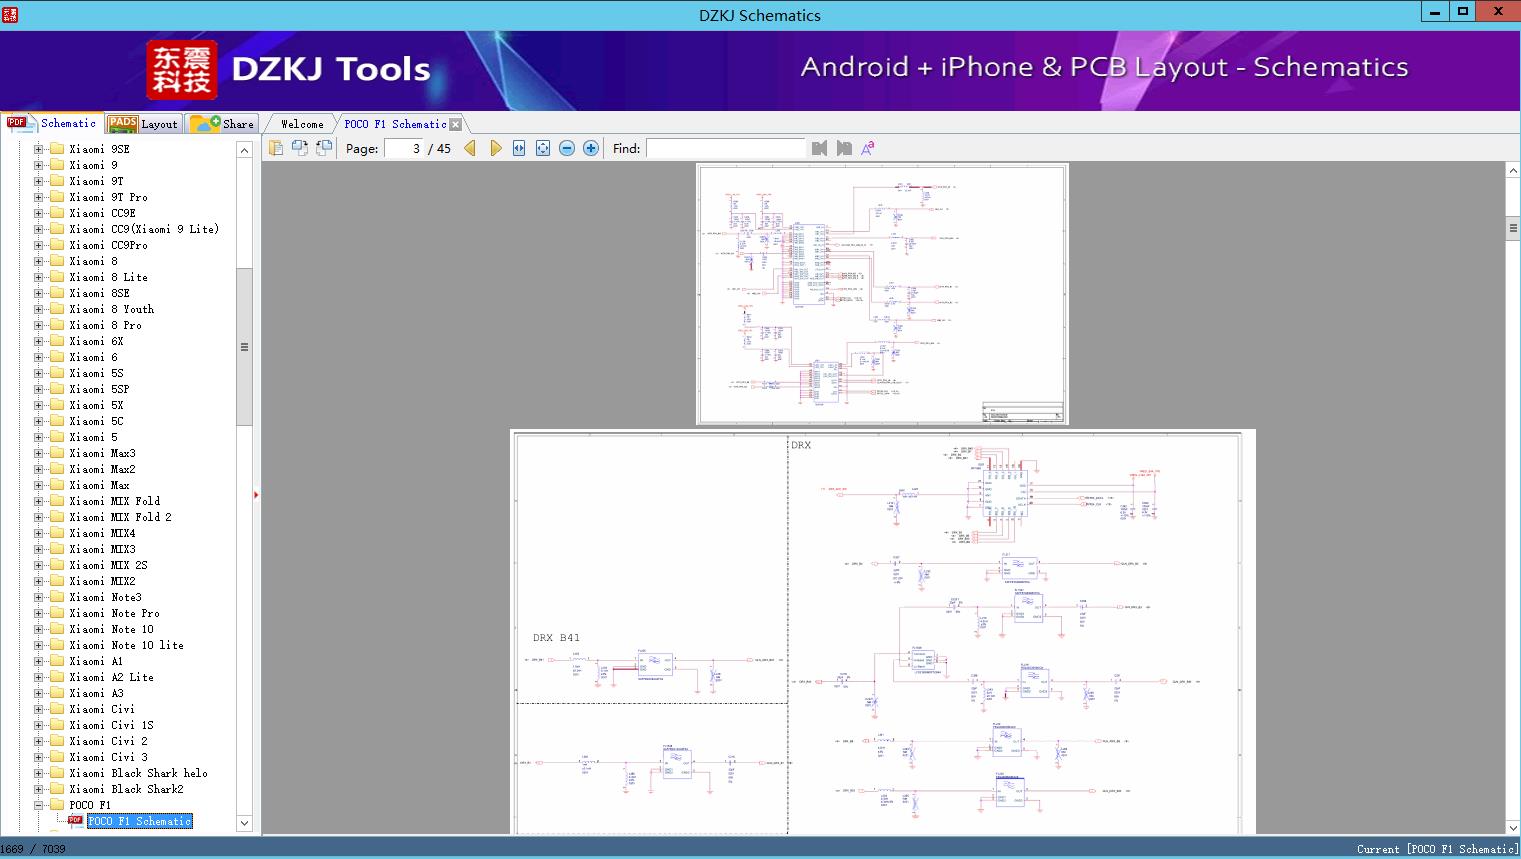Toggle match case search option
The width and height of the screenshot is (1521, 859).
click(x=868, y=148)
